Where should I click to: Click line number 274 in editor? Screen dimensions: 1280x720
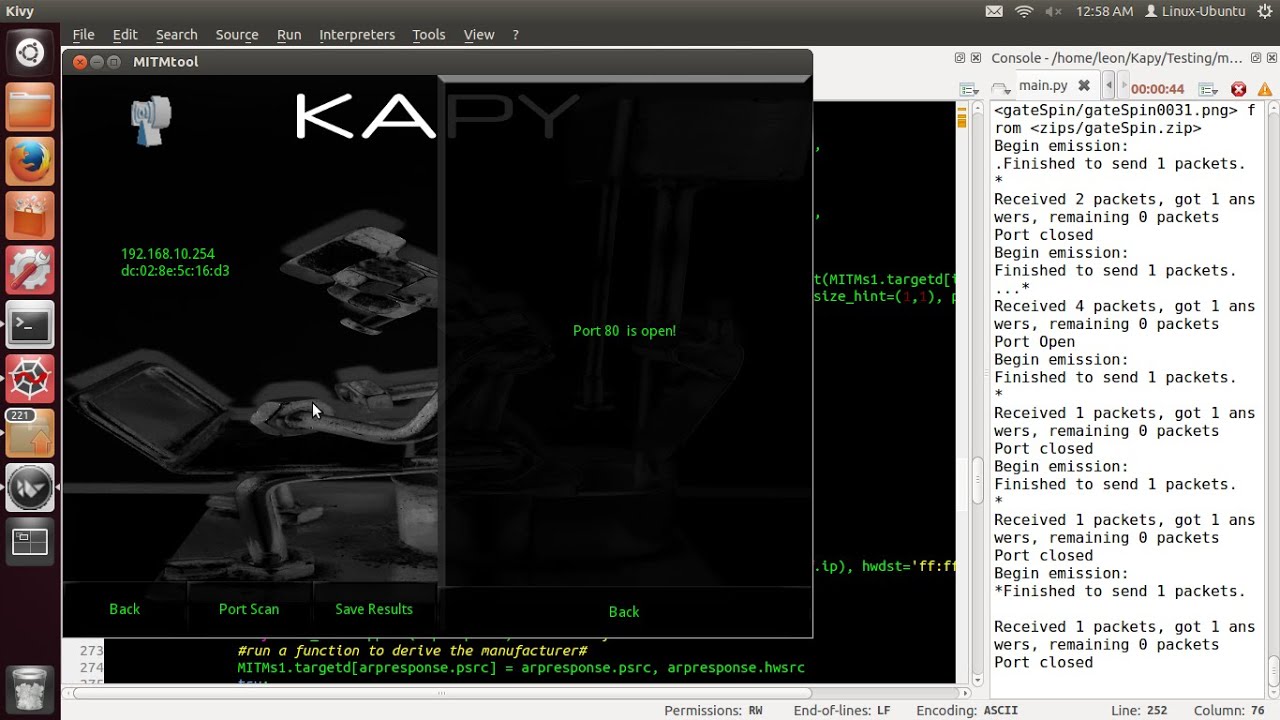click(x=91, y=667)
